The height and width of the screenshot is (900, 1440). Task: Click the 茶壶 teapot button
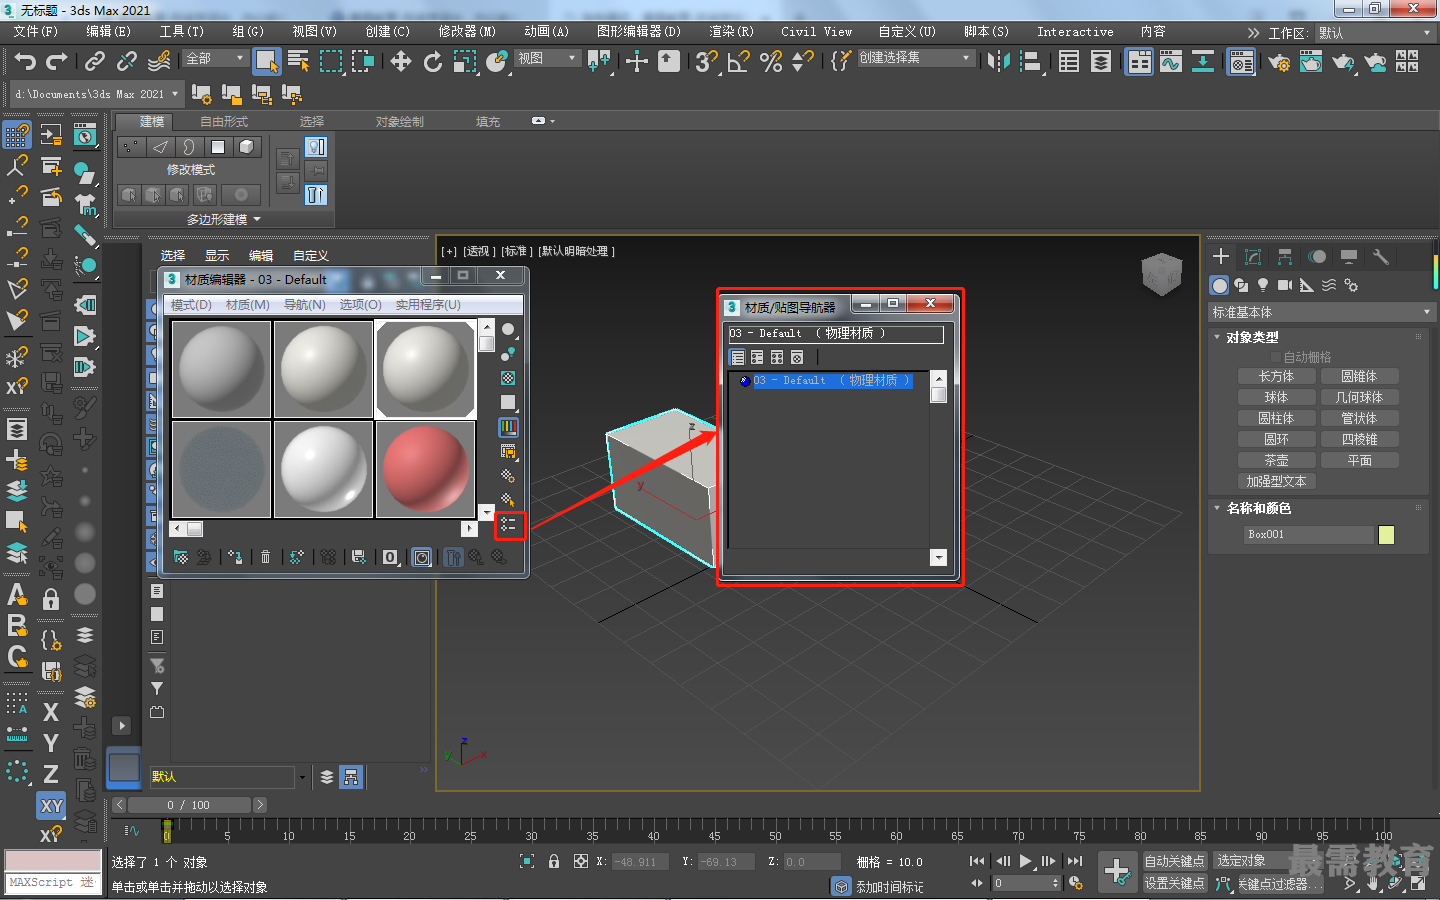(1276, 460)
